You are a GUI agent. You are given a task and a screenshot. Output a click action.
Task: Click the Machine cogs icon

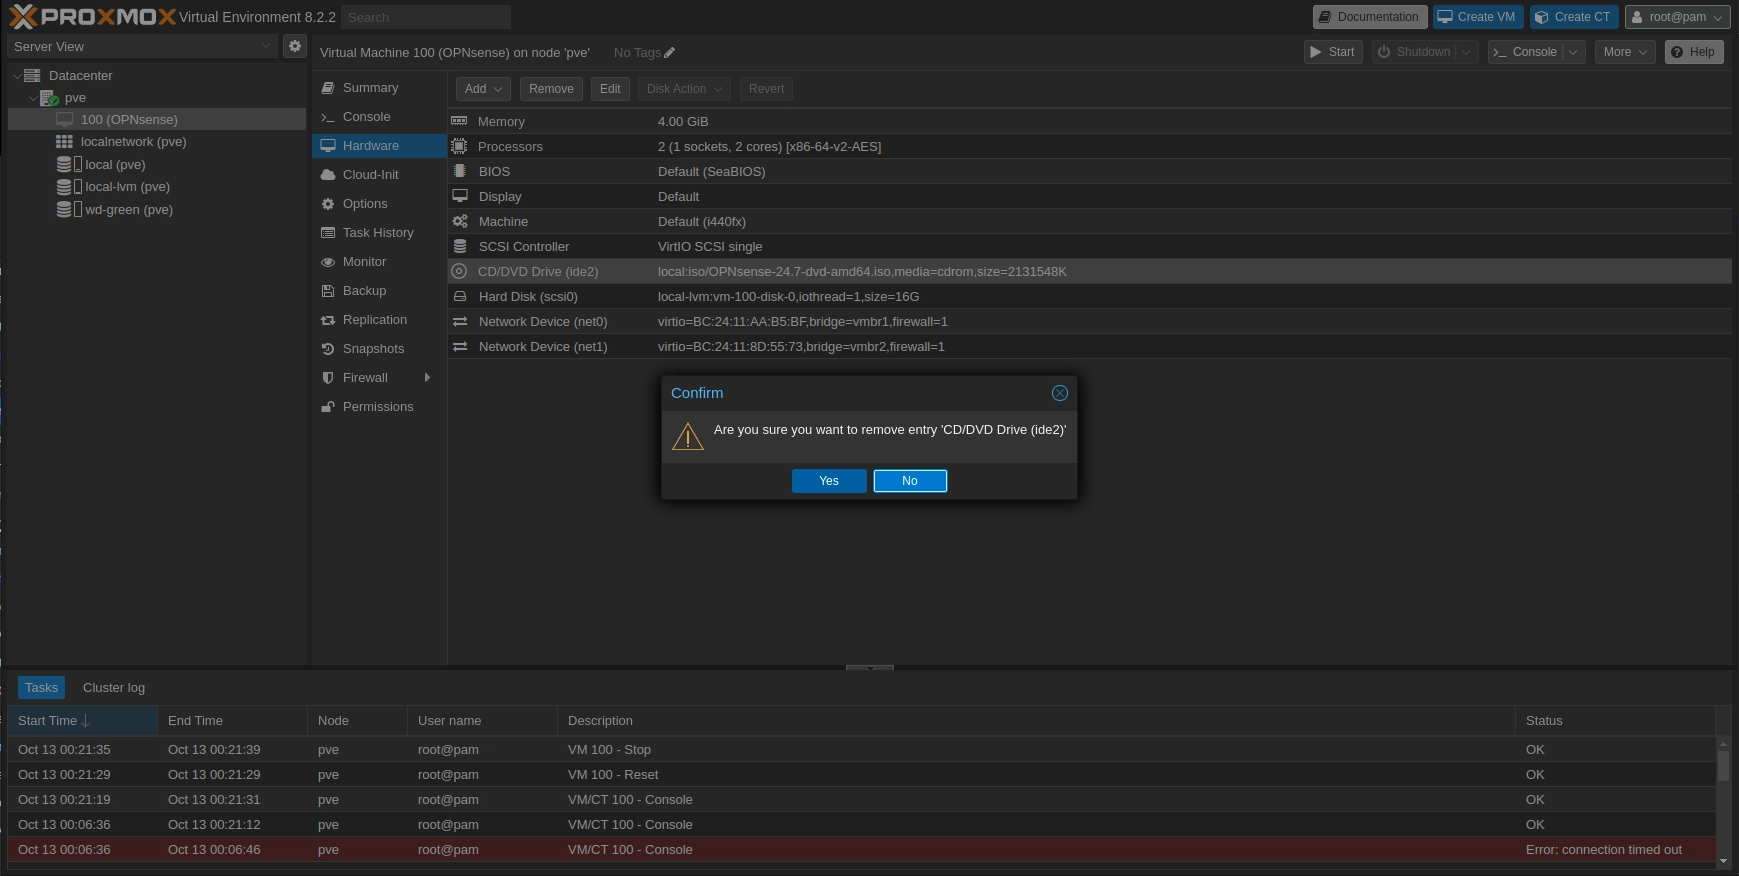point(460,221)
